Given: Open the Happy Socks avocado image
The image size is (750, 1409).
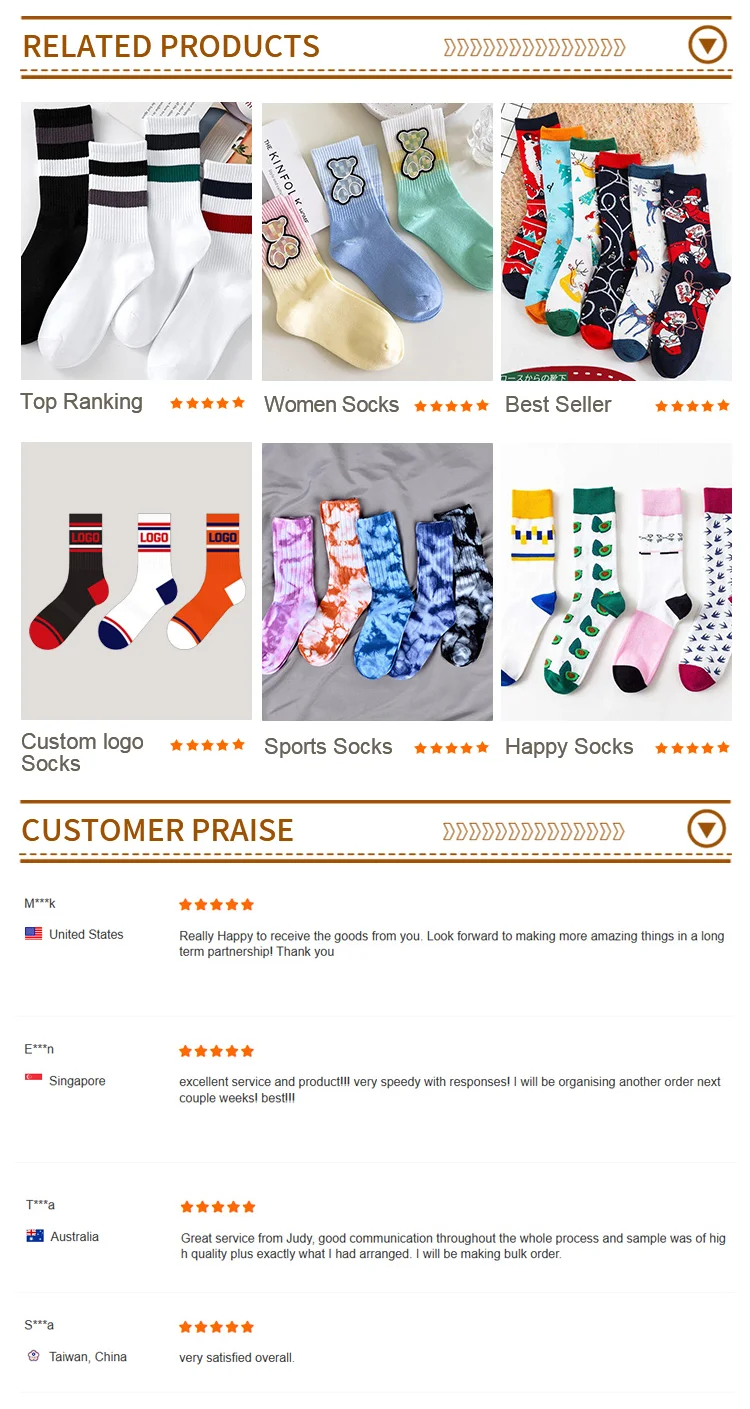Looking at the screenshot, I should point(616,581).
